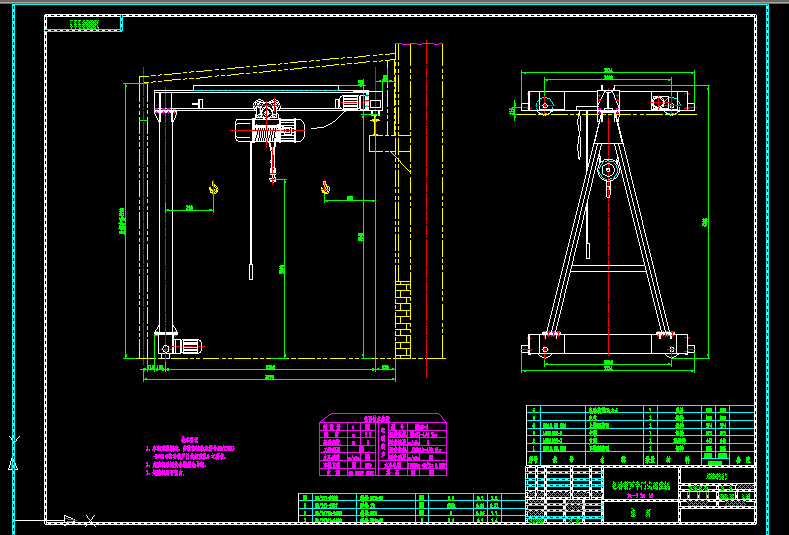This screenshot has height=535, width=789.
Task: Select the bottom-center cyan parts list rows
Action: click(x=412, y=508)
